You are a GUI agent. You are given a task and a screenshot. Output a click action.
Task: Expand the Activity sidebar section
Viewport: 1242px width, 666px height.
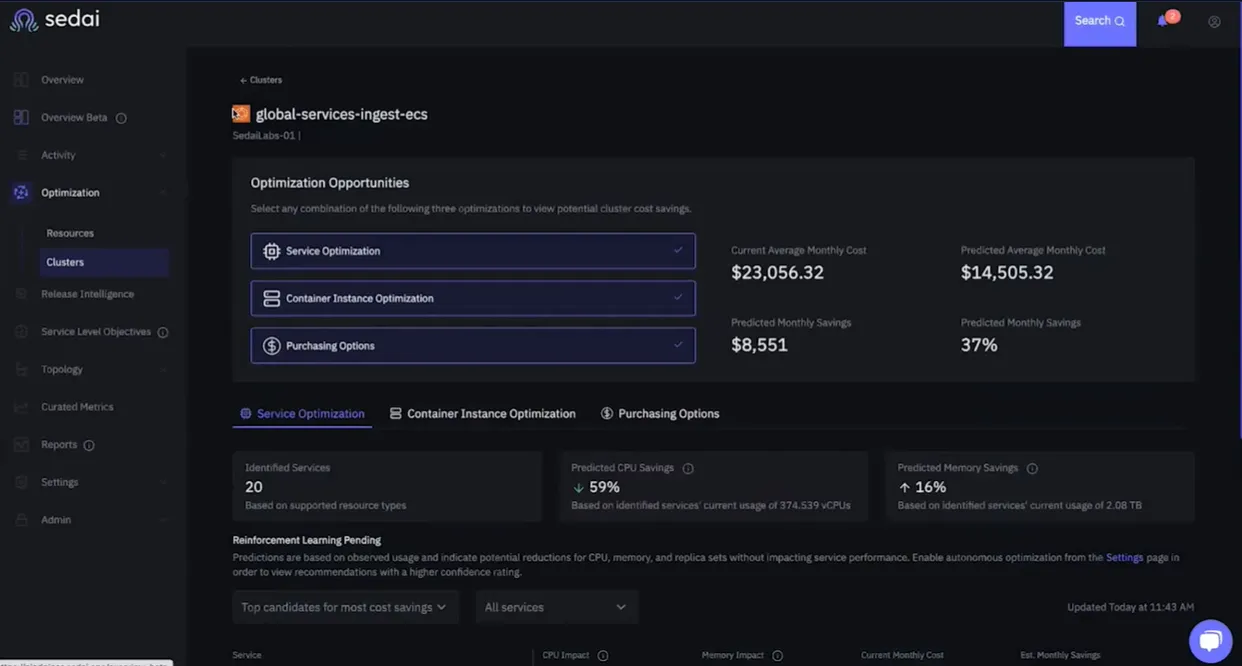163,155
